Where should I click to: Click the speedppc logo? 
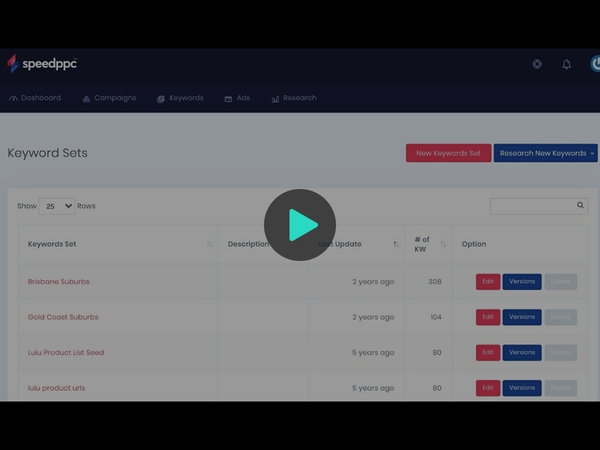pos(42,64)
